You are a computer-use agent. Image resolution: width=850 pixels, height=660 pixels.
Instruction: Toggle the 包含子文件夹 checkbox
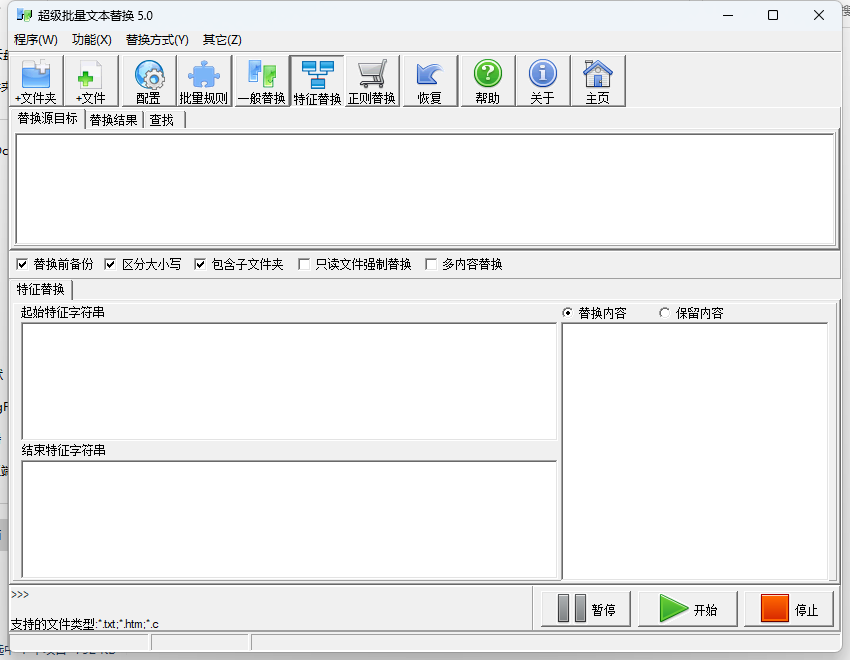click(200, 264)
